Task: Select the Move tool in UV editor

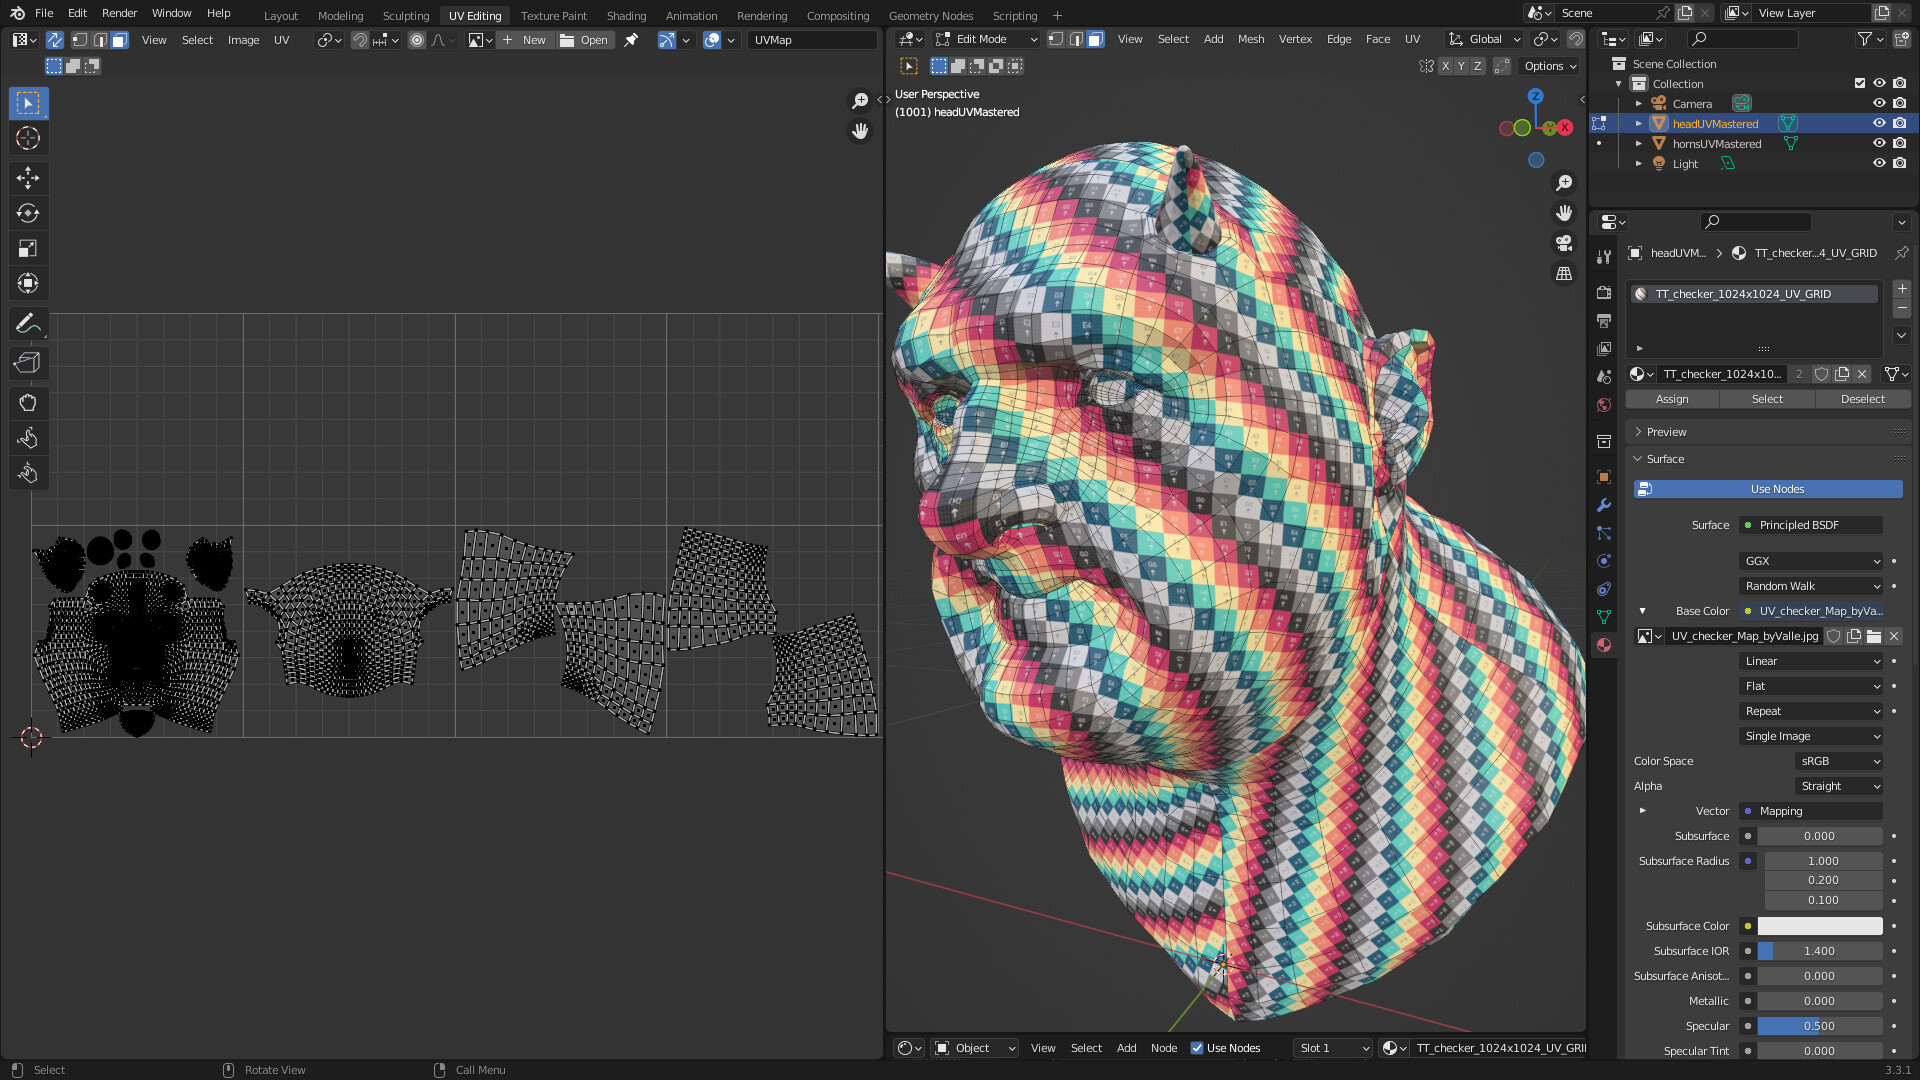Action: 28,178
